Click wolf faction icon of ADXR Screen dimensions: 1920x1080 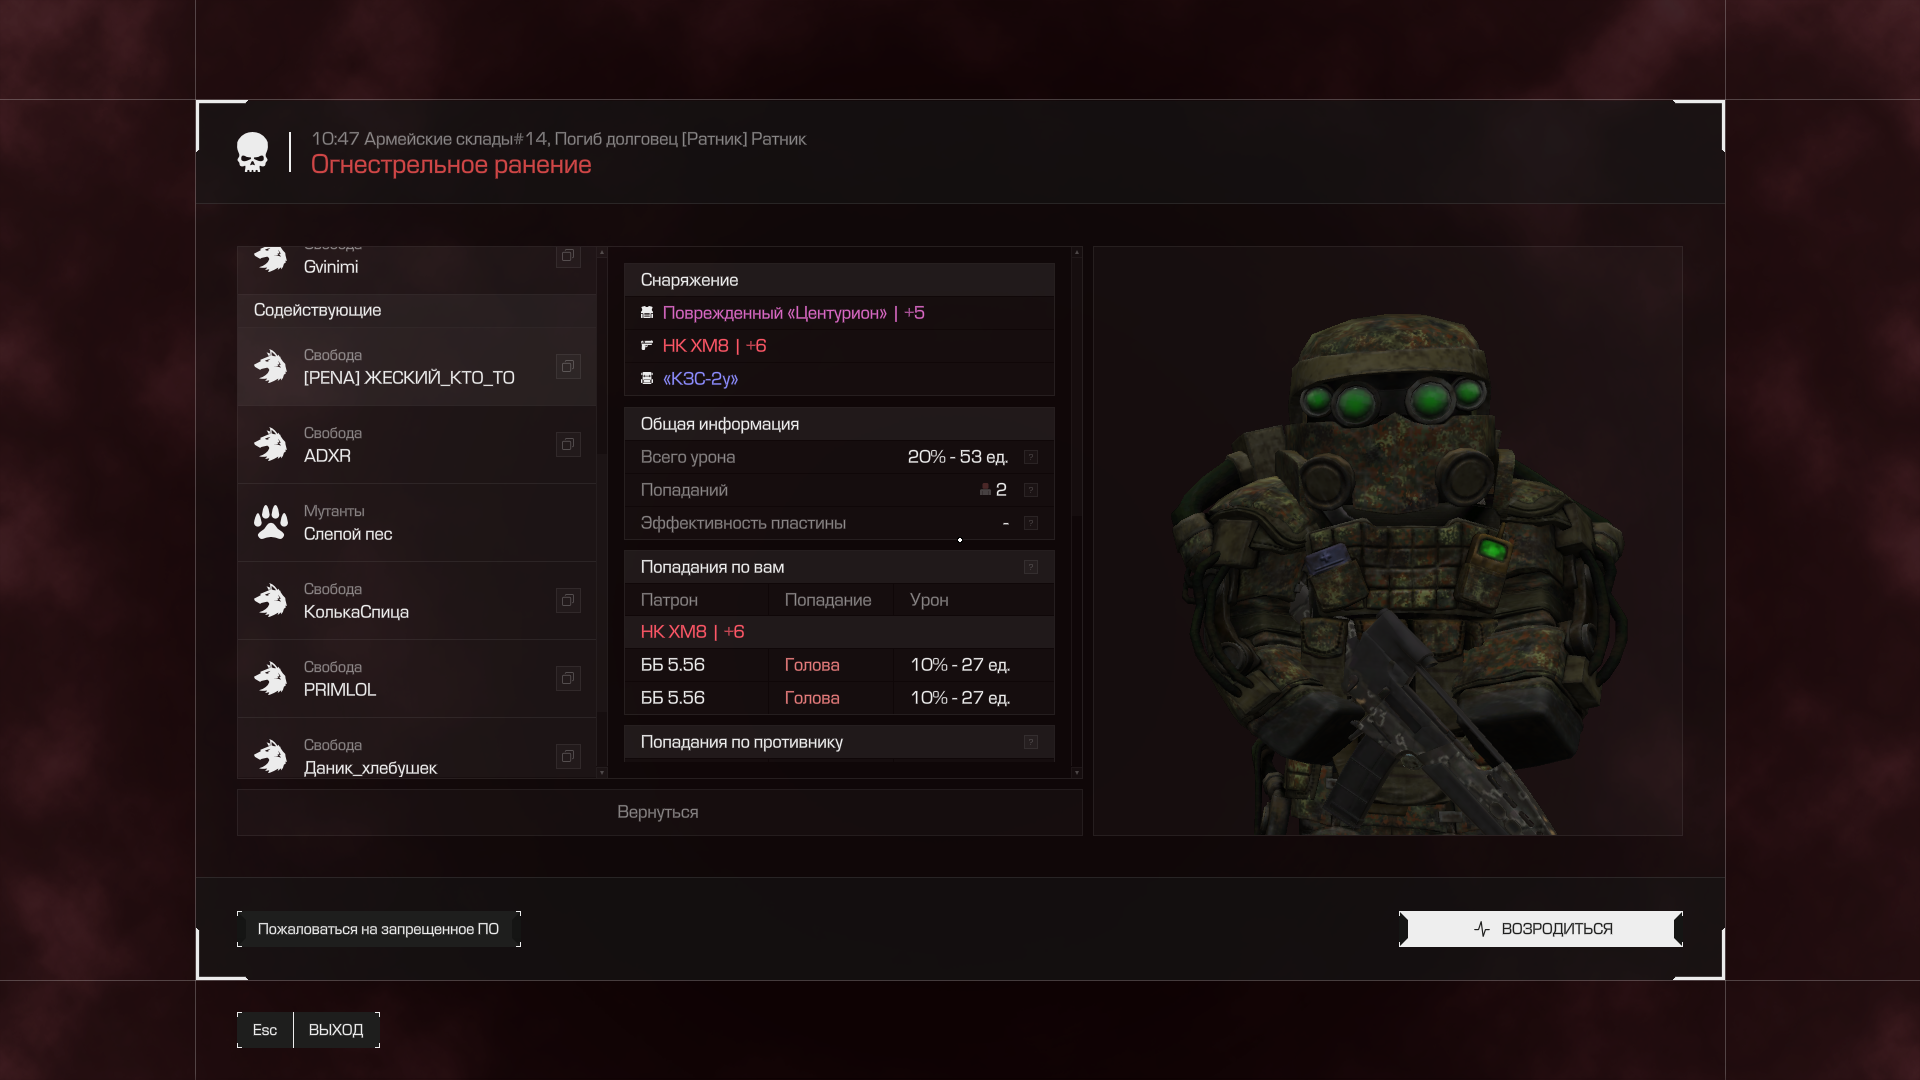(x=270, y=444)
